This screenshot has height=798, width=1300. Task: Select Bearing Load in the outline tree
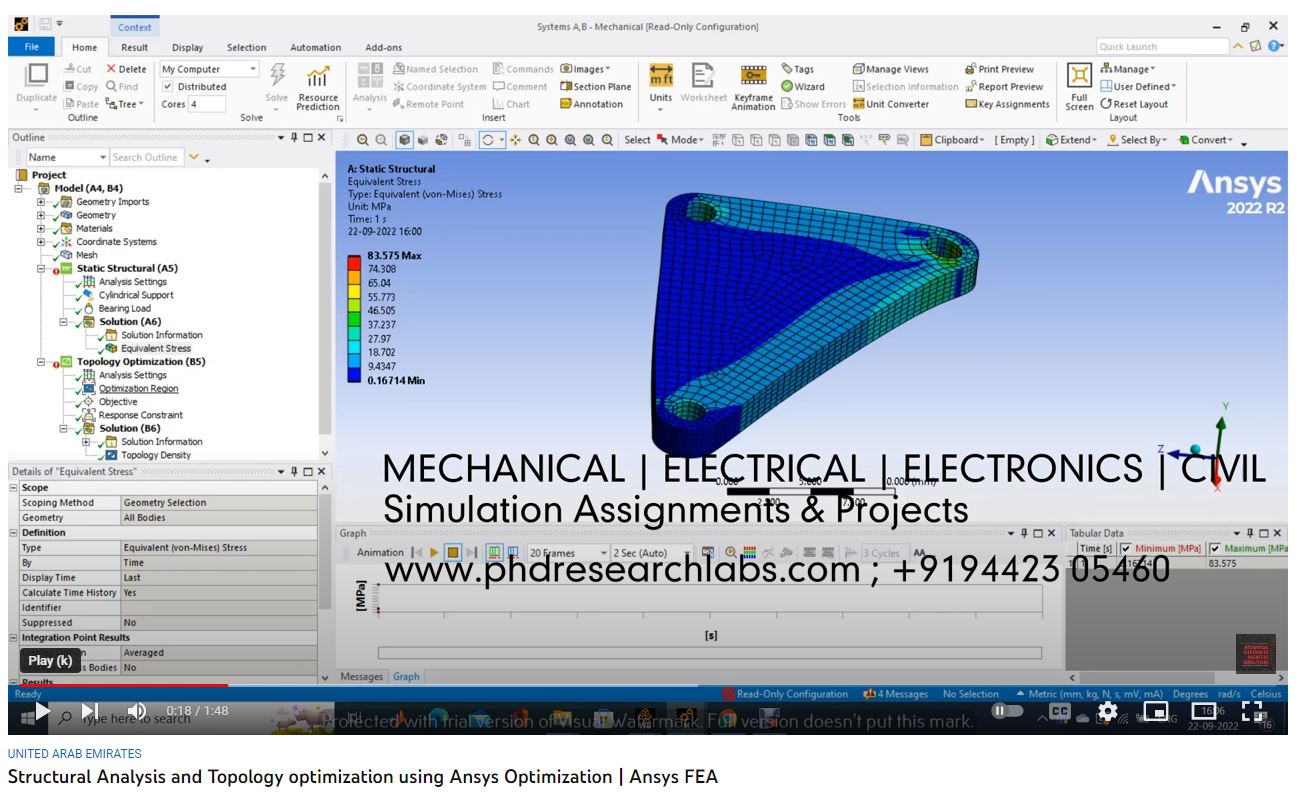tap(124, 308)
